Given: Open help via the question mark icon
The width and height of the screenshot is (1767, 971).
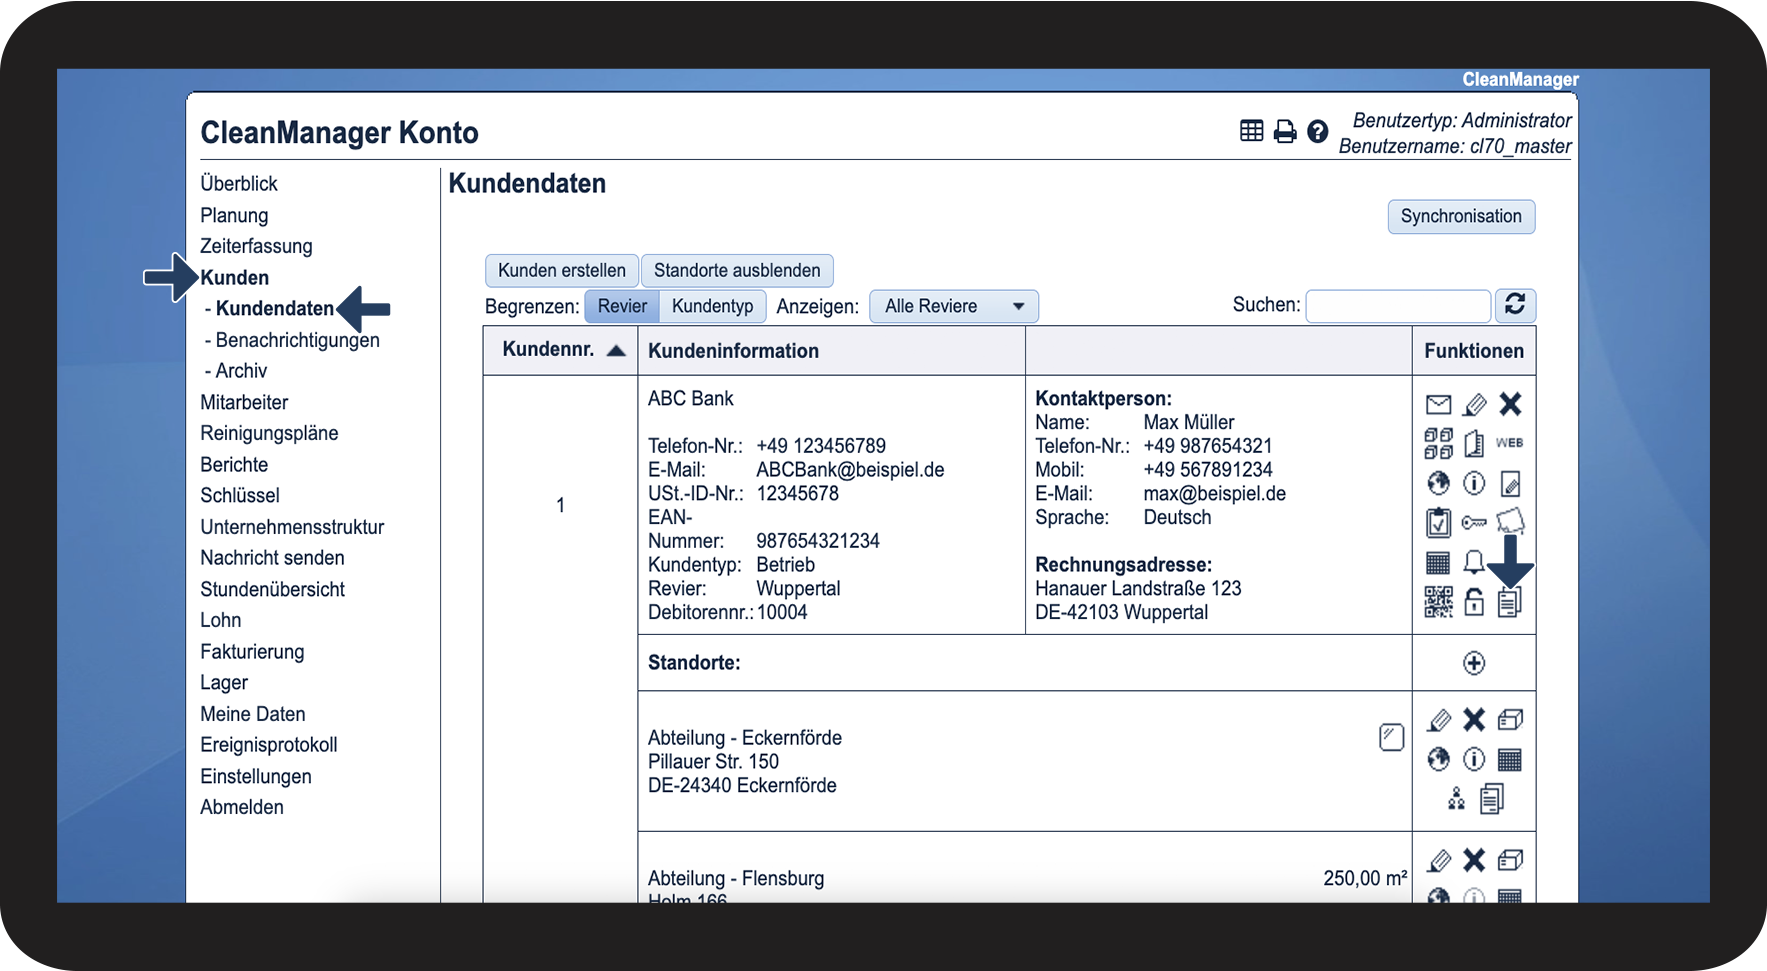Looking at the screenshot, I should pos(1318,131).
